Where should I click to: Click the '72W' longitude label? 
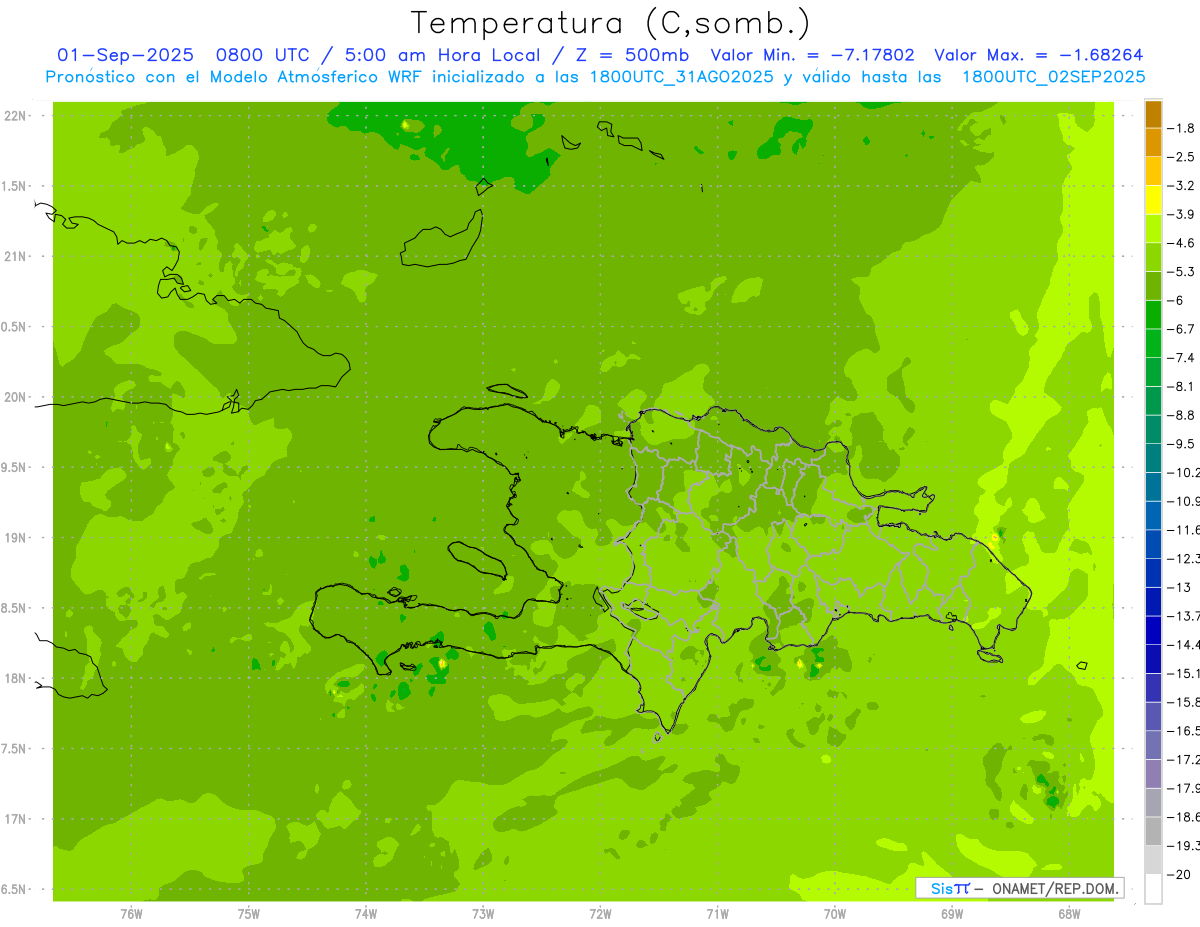point(600,913)
